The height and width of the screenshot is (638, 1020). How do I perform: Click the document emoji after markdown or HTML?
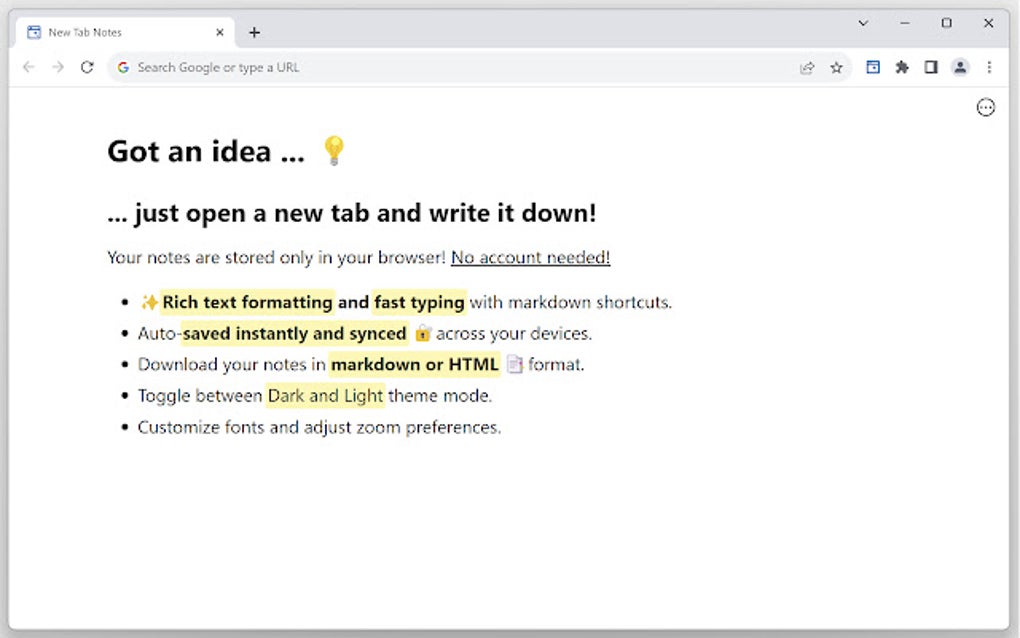tap(514, 364)
